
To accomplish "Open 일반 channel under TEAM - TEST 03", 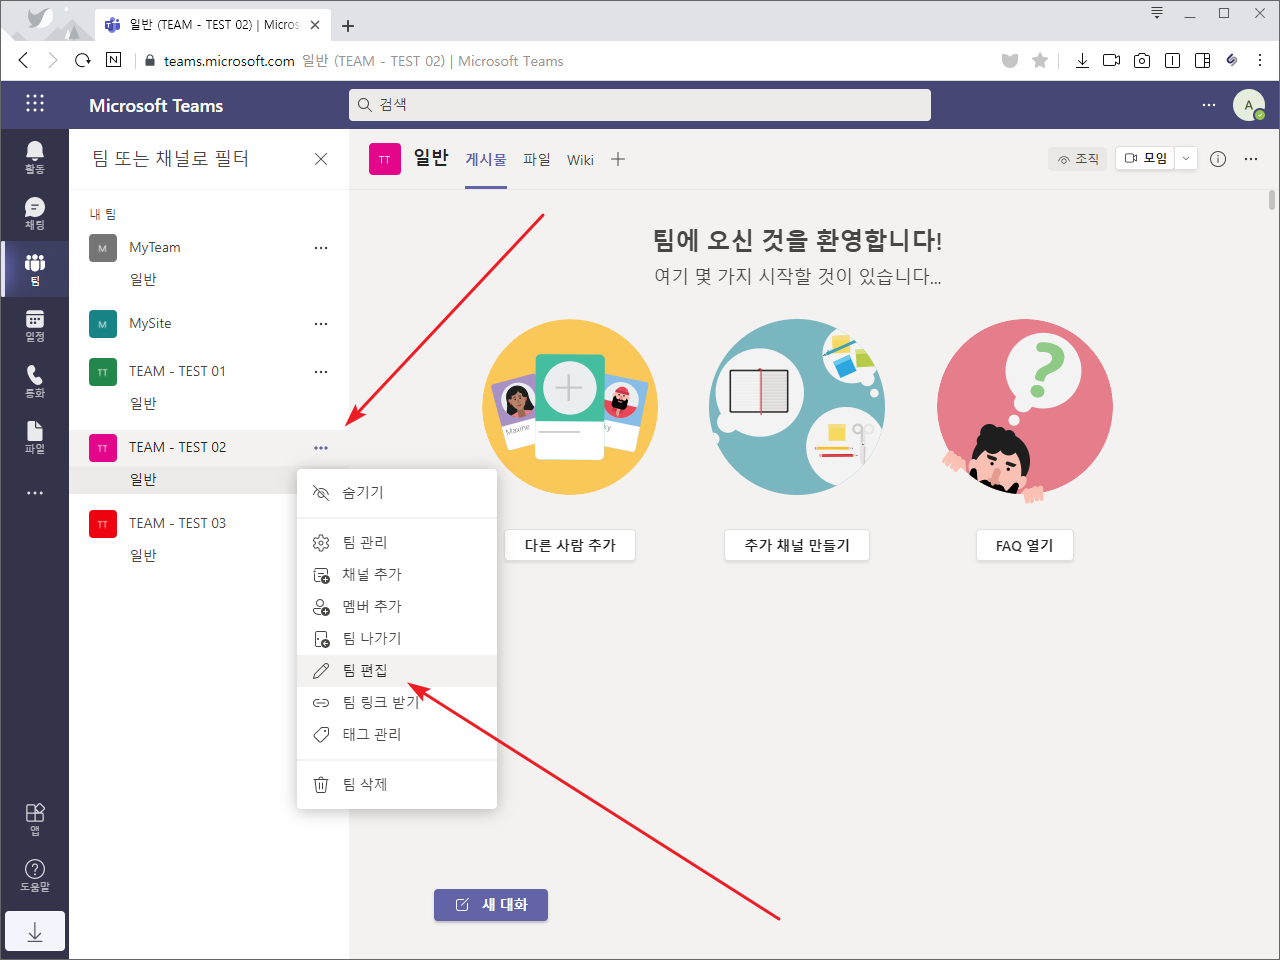I will 143,555.
